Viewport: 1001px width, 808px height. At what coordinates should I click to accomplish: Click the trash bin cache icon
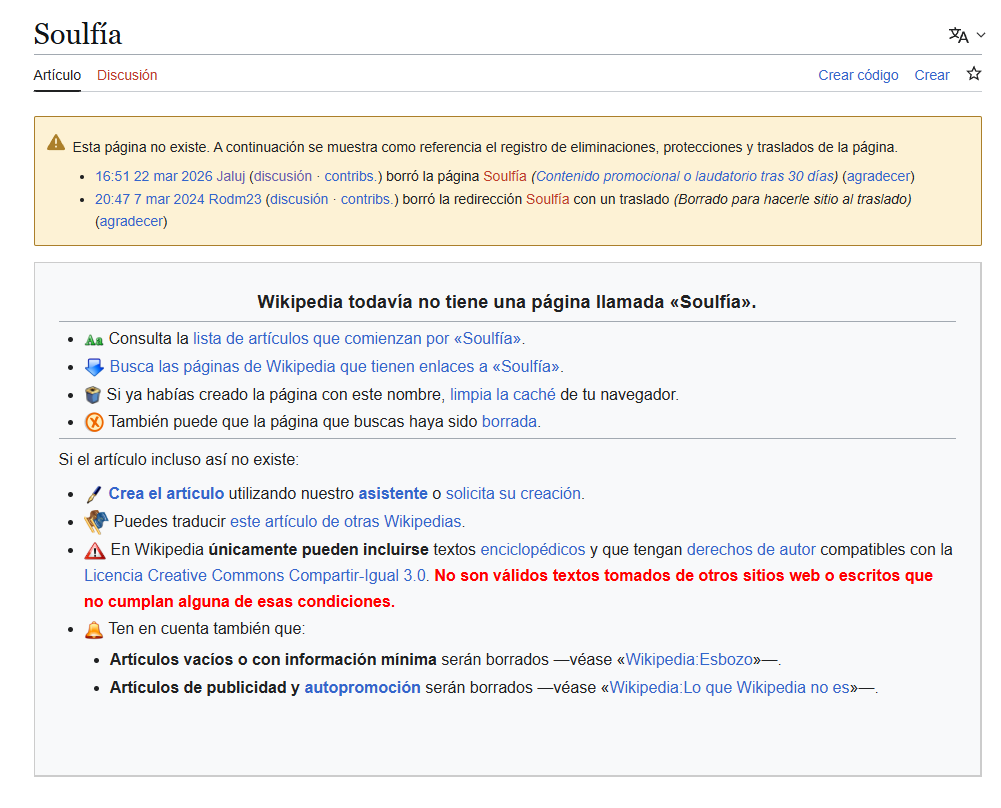[93, 395]
